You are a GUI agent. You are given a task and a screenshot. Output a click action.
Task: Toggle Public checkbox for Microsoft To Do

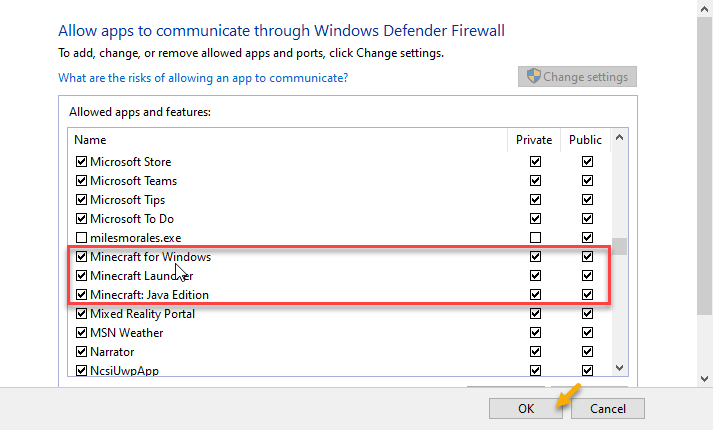tap(587, 219)
